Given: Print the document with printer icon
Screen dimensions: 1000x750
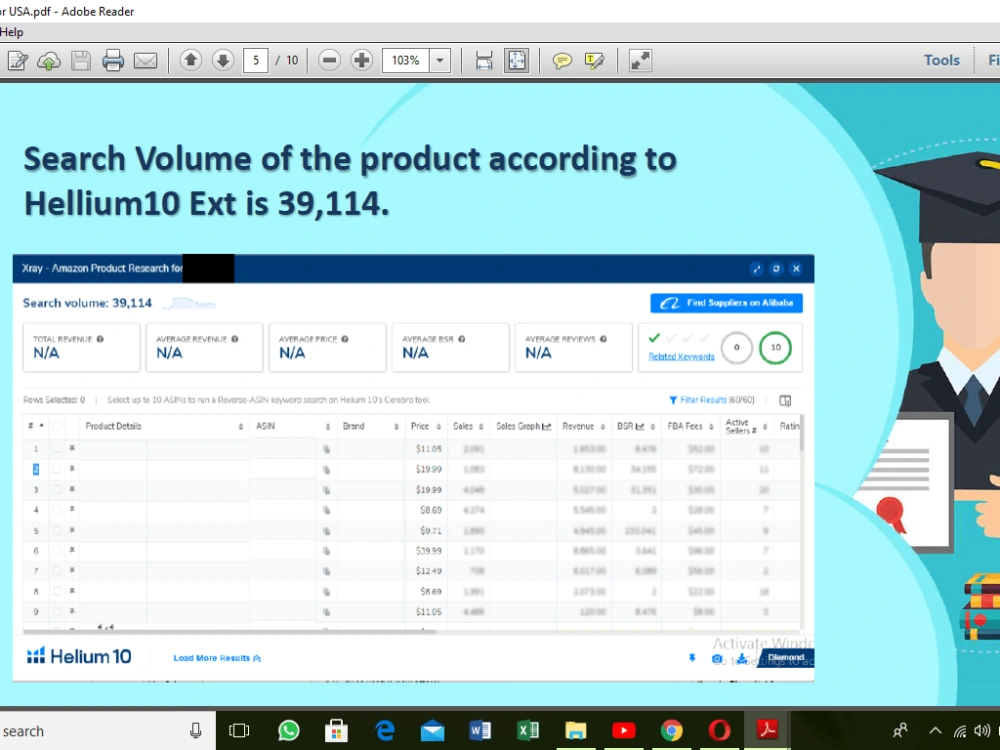Looking at the screenshot, I should [113, 61].
